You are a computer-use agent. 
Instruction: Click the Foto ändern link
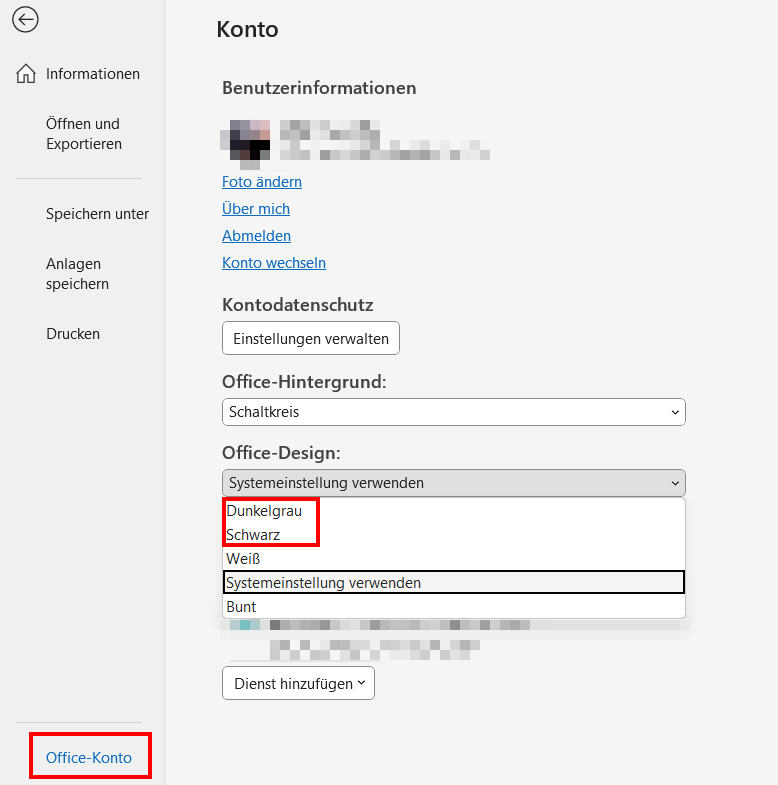262,182
